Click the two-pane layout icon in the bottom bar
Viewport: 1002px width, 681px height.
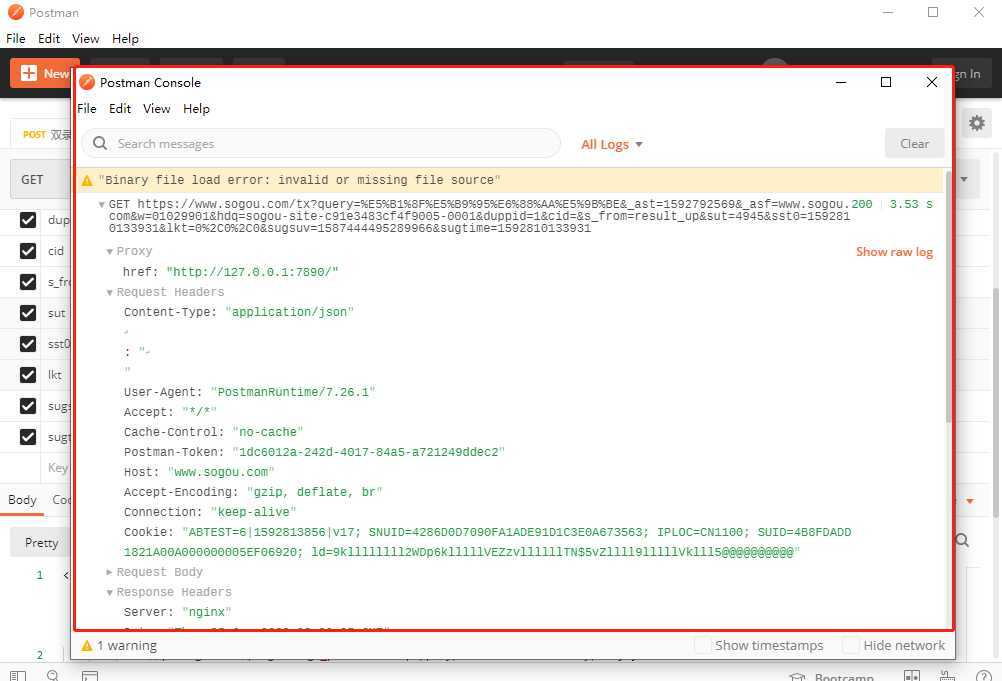click(912, 676)
